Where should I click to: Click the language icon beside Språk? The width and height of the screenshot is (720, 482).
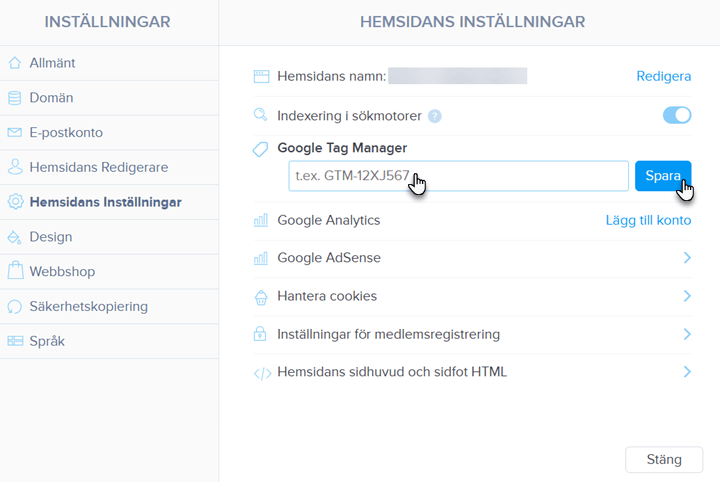[x=15, y=341]
